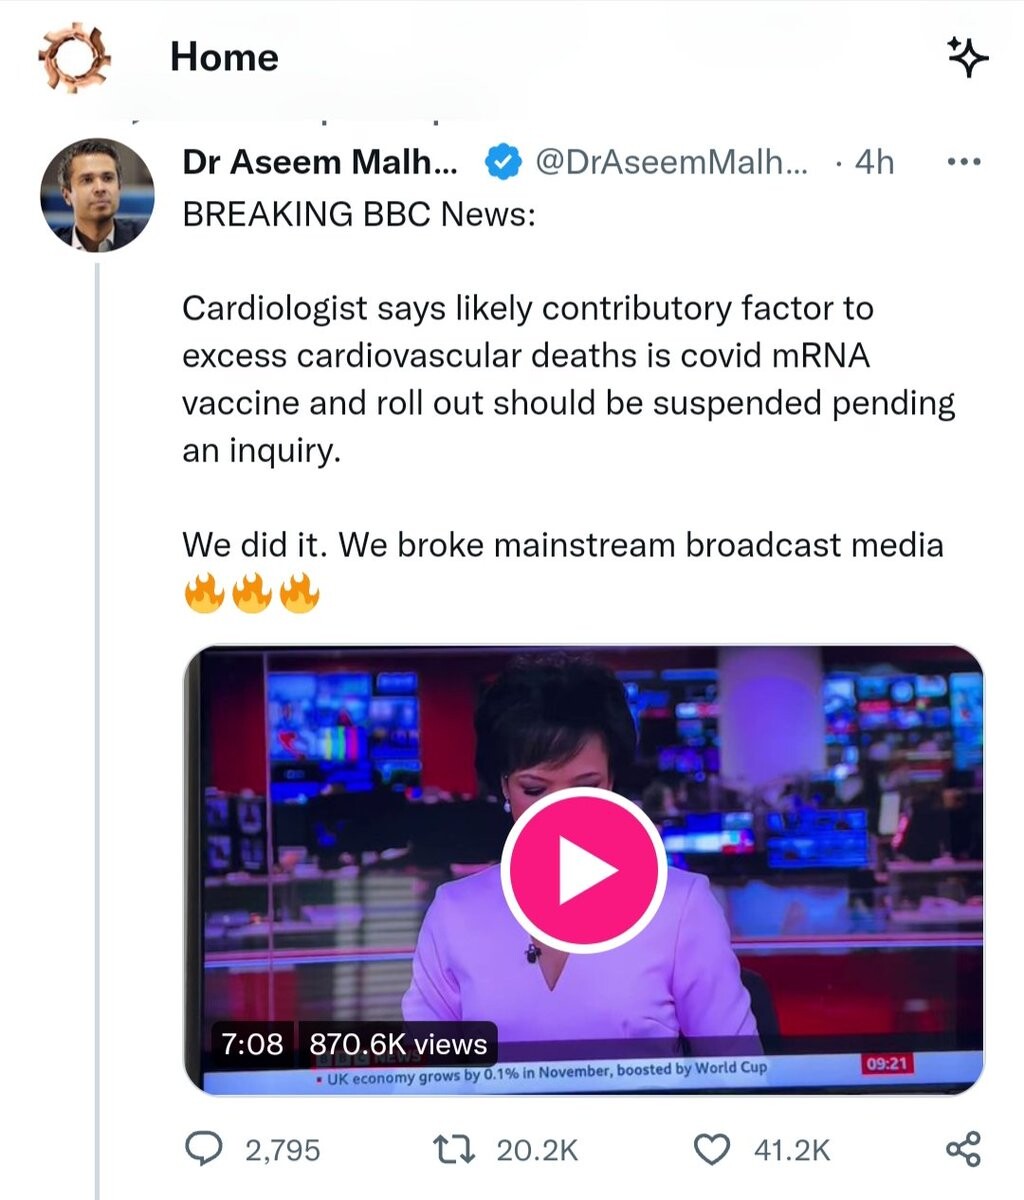Image resolution: width=1024 pixels, height=1200 pixels.
Task: Tap the sparkle timeline switch icon
Action: (x=967, y=58)
